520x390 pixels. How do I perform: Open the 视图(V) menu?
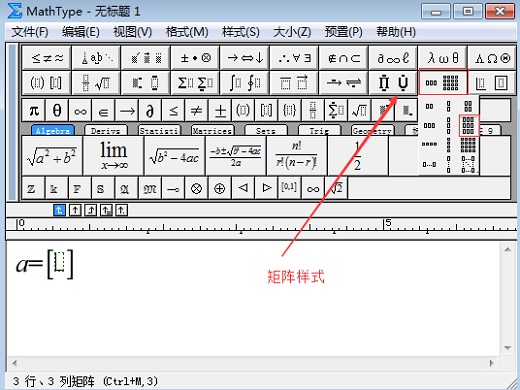click(x=132, y=32)
